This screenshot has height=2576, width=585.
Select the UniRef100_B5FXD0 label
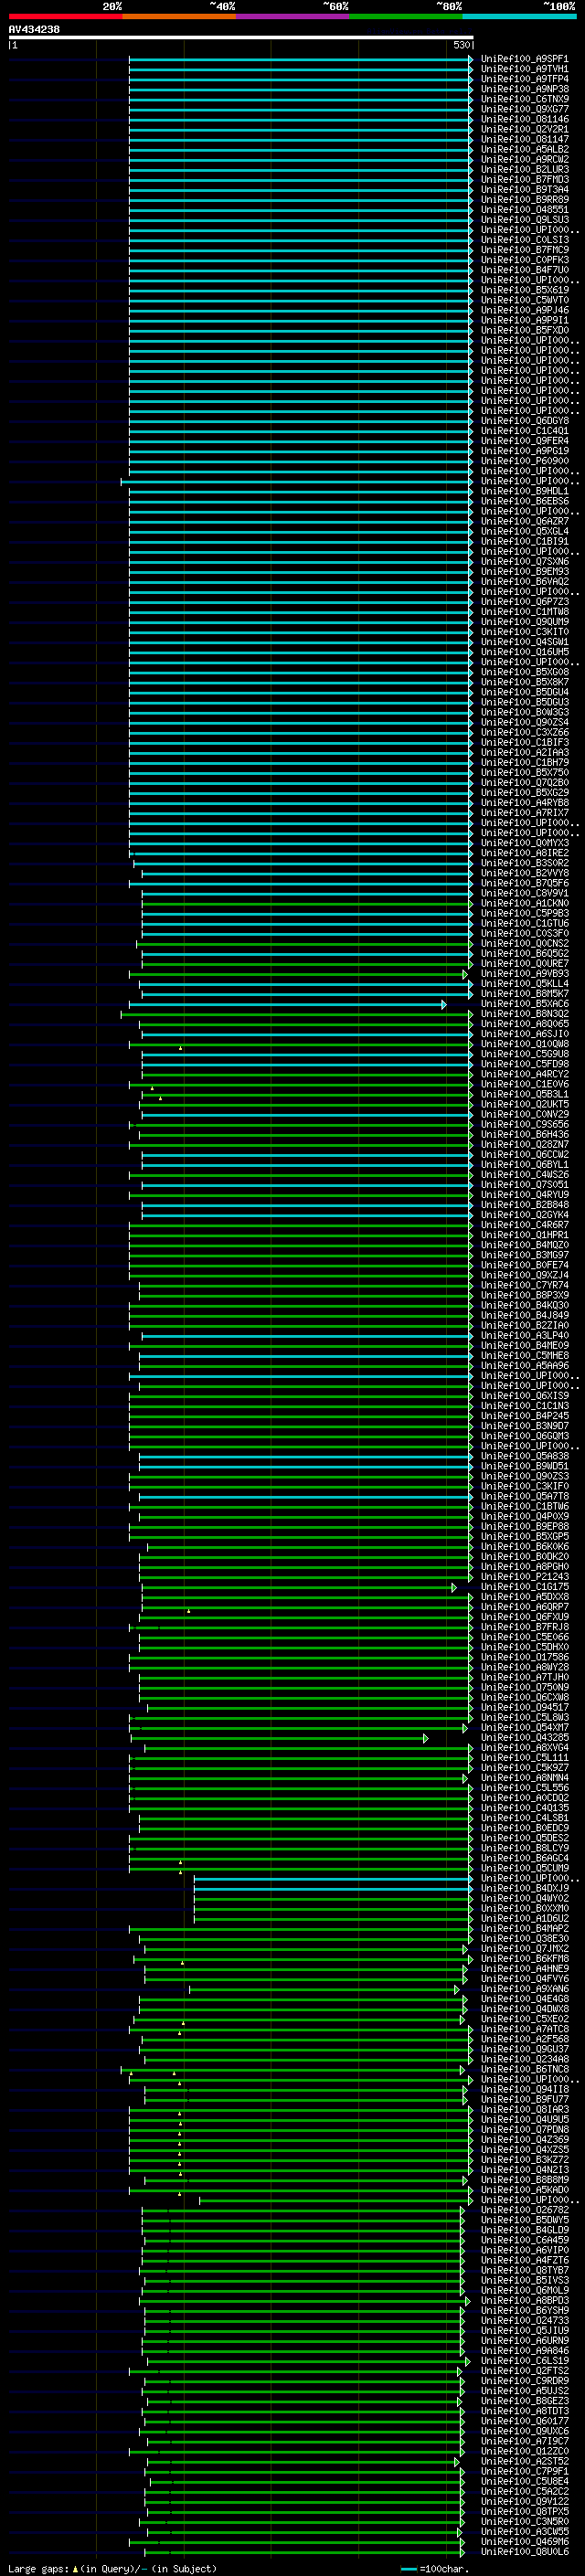point(524,330)
